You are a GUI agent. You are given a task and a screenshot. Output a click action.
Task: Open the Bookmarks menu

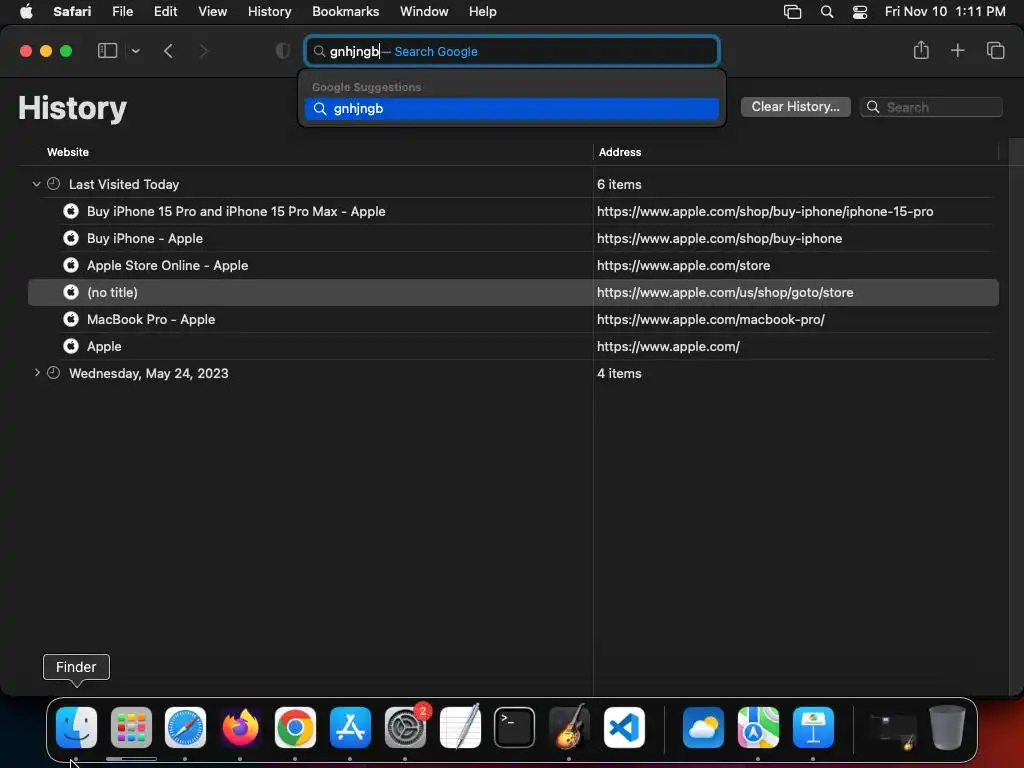pos(345,11)
